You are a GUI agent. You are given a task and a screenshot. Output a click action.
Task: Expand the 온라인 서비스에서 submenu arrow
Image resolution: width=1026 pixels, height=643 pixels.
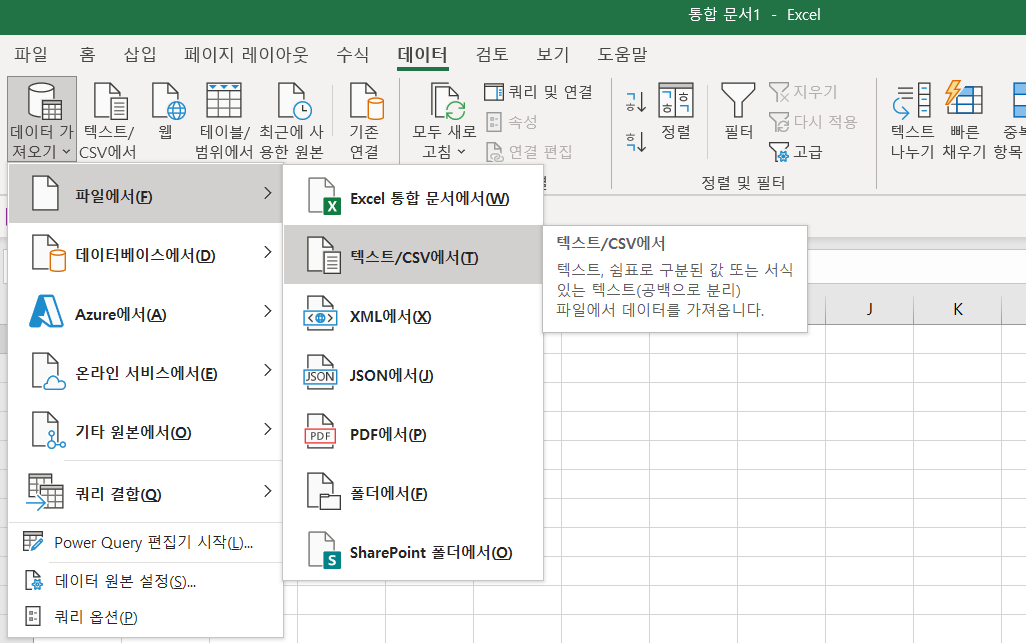(267, 371)
